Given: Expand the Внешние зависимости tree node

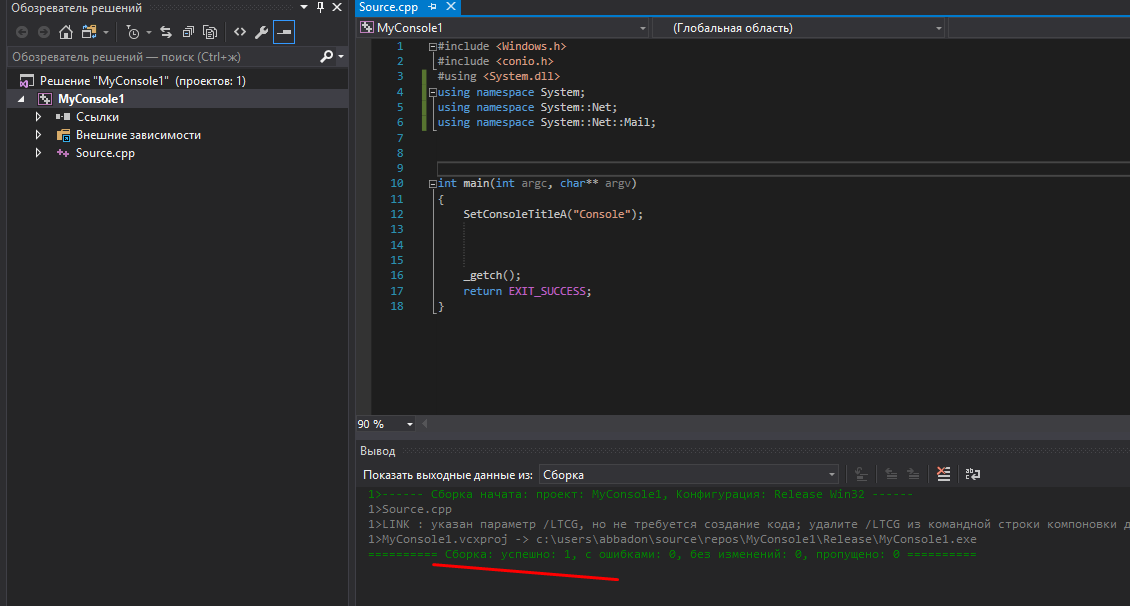Looking at the screenshot, I should [38, 135].
